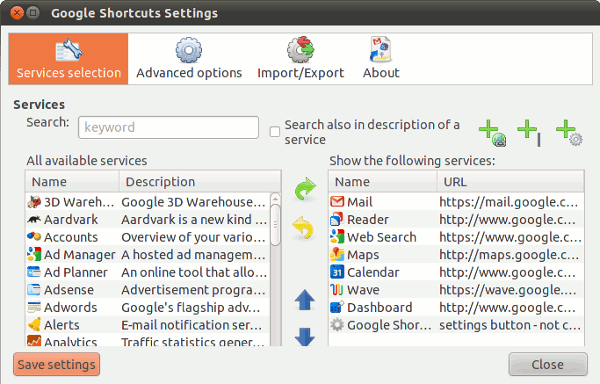Move selected service up with blue arrow
Screen dimensions: 600x384
(x=305, y=299)
